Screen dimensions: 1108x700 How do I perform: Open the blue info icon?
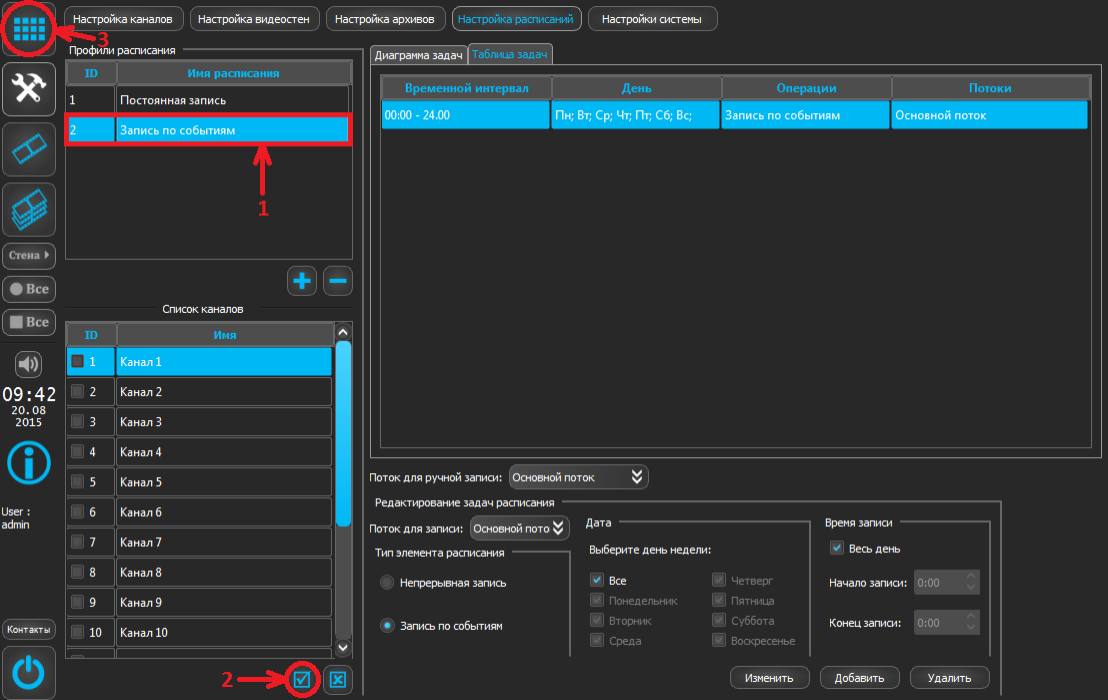(x=28, y=462)
